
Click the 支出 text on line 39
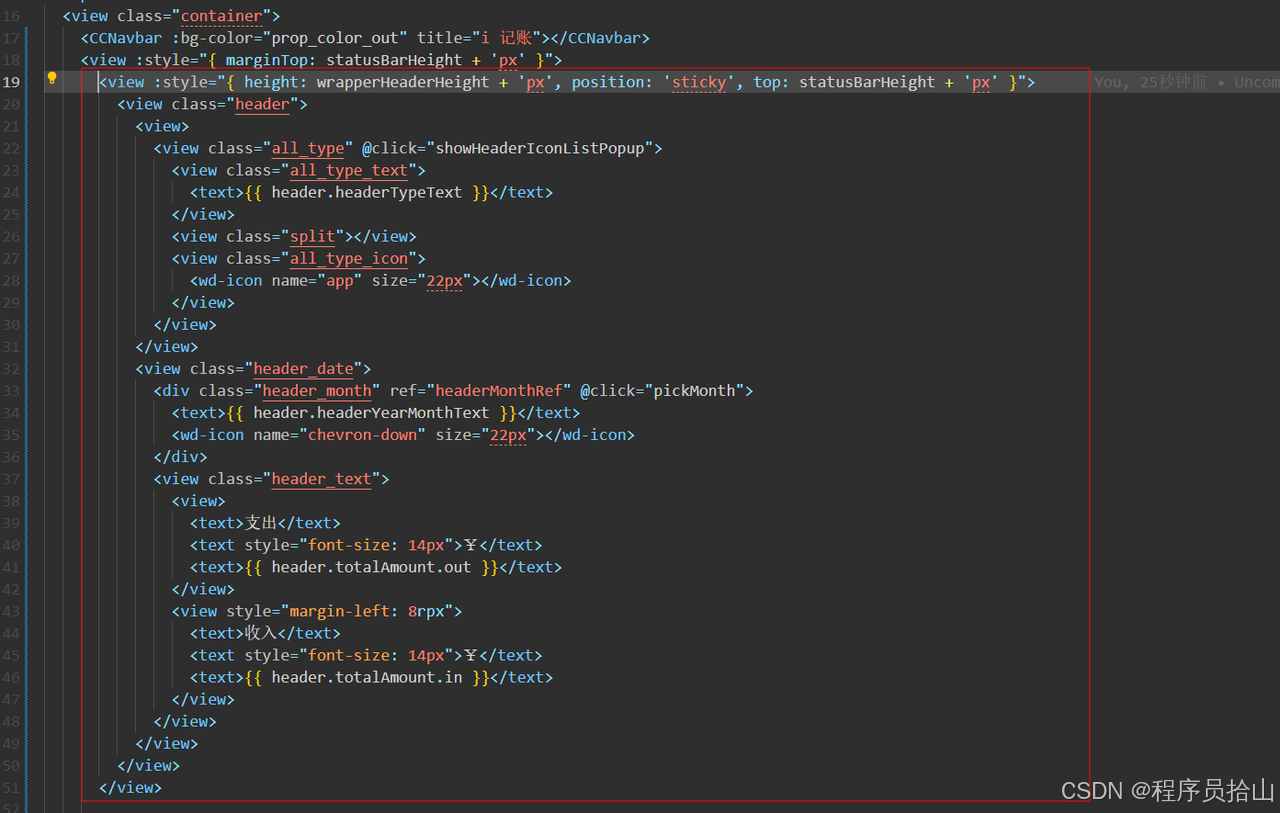pos(262,522)
